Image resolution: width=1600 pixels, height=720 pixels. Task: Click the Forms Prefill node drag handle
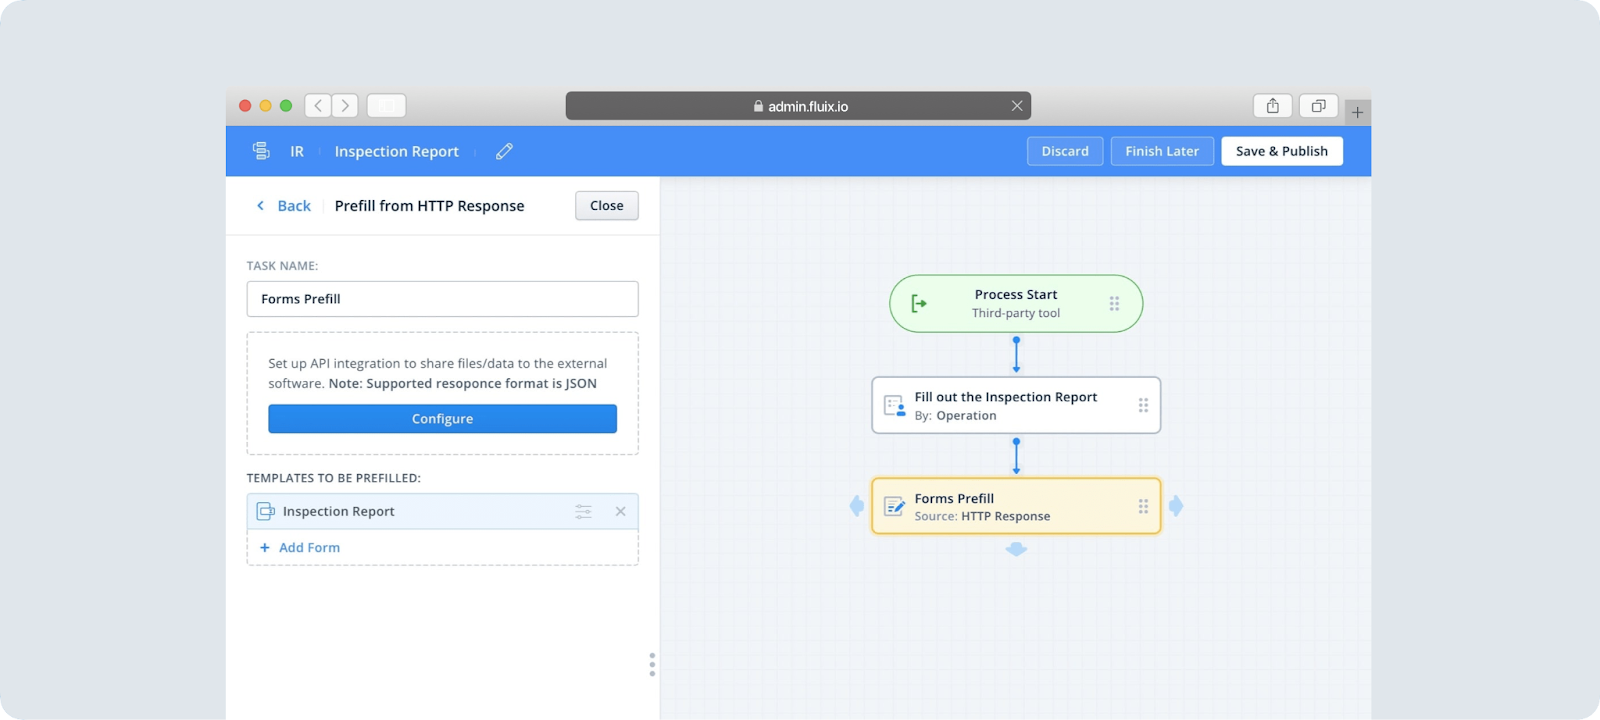point(1143,507)
